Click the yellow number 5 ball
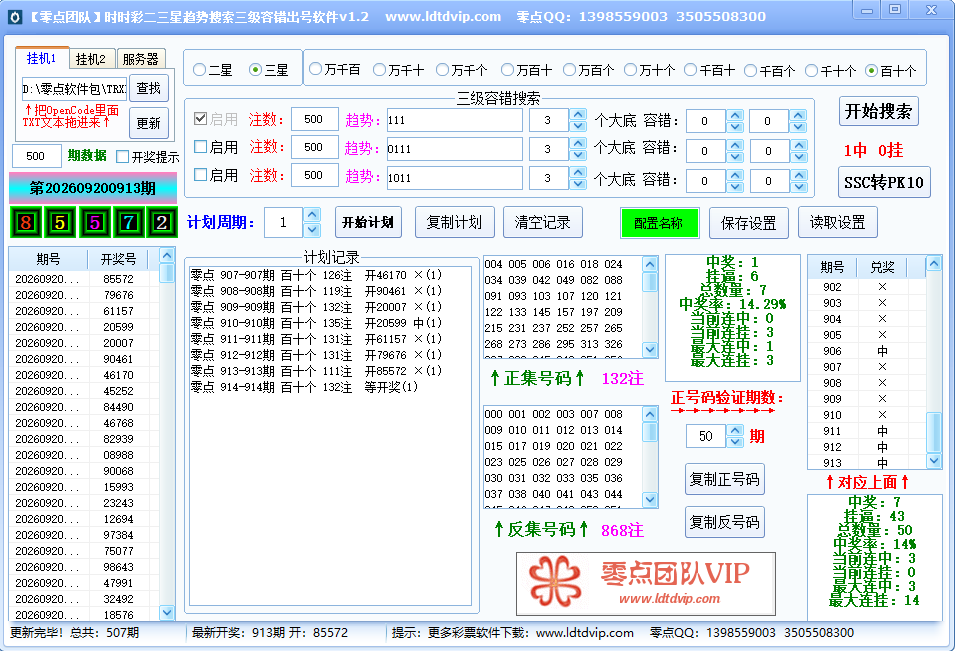This screenshot has width=955, height=651. point(60,222)
